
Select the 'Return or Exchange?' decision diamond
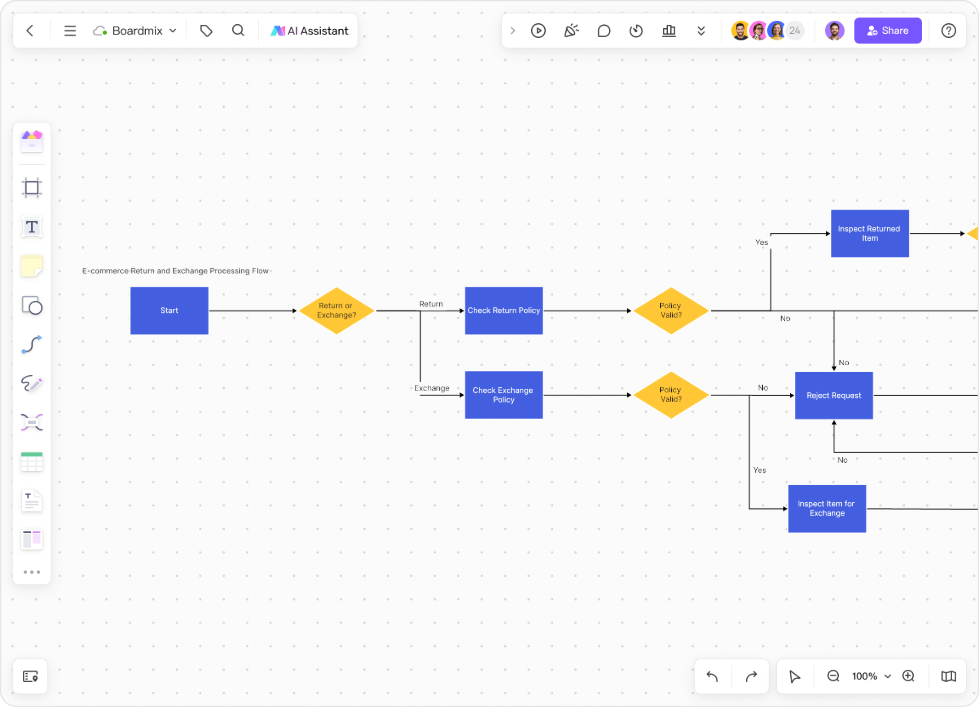tap(337, 310)
